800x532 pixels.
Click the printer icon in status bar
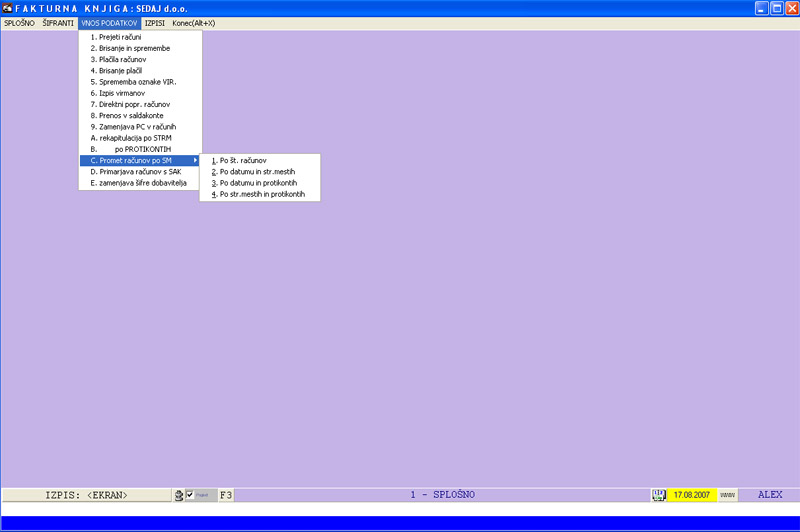pyautogui.click(x=179, y=495)
